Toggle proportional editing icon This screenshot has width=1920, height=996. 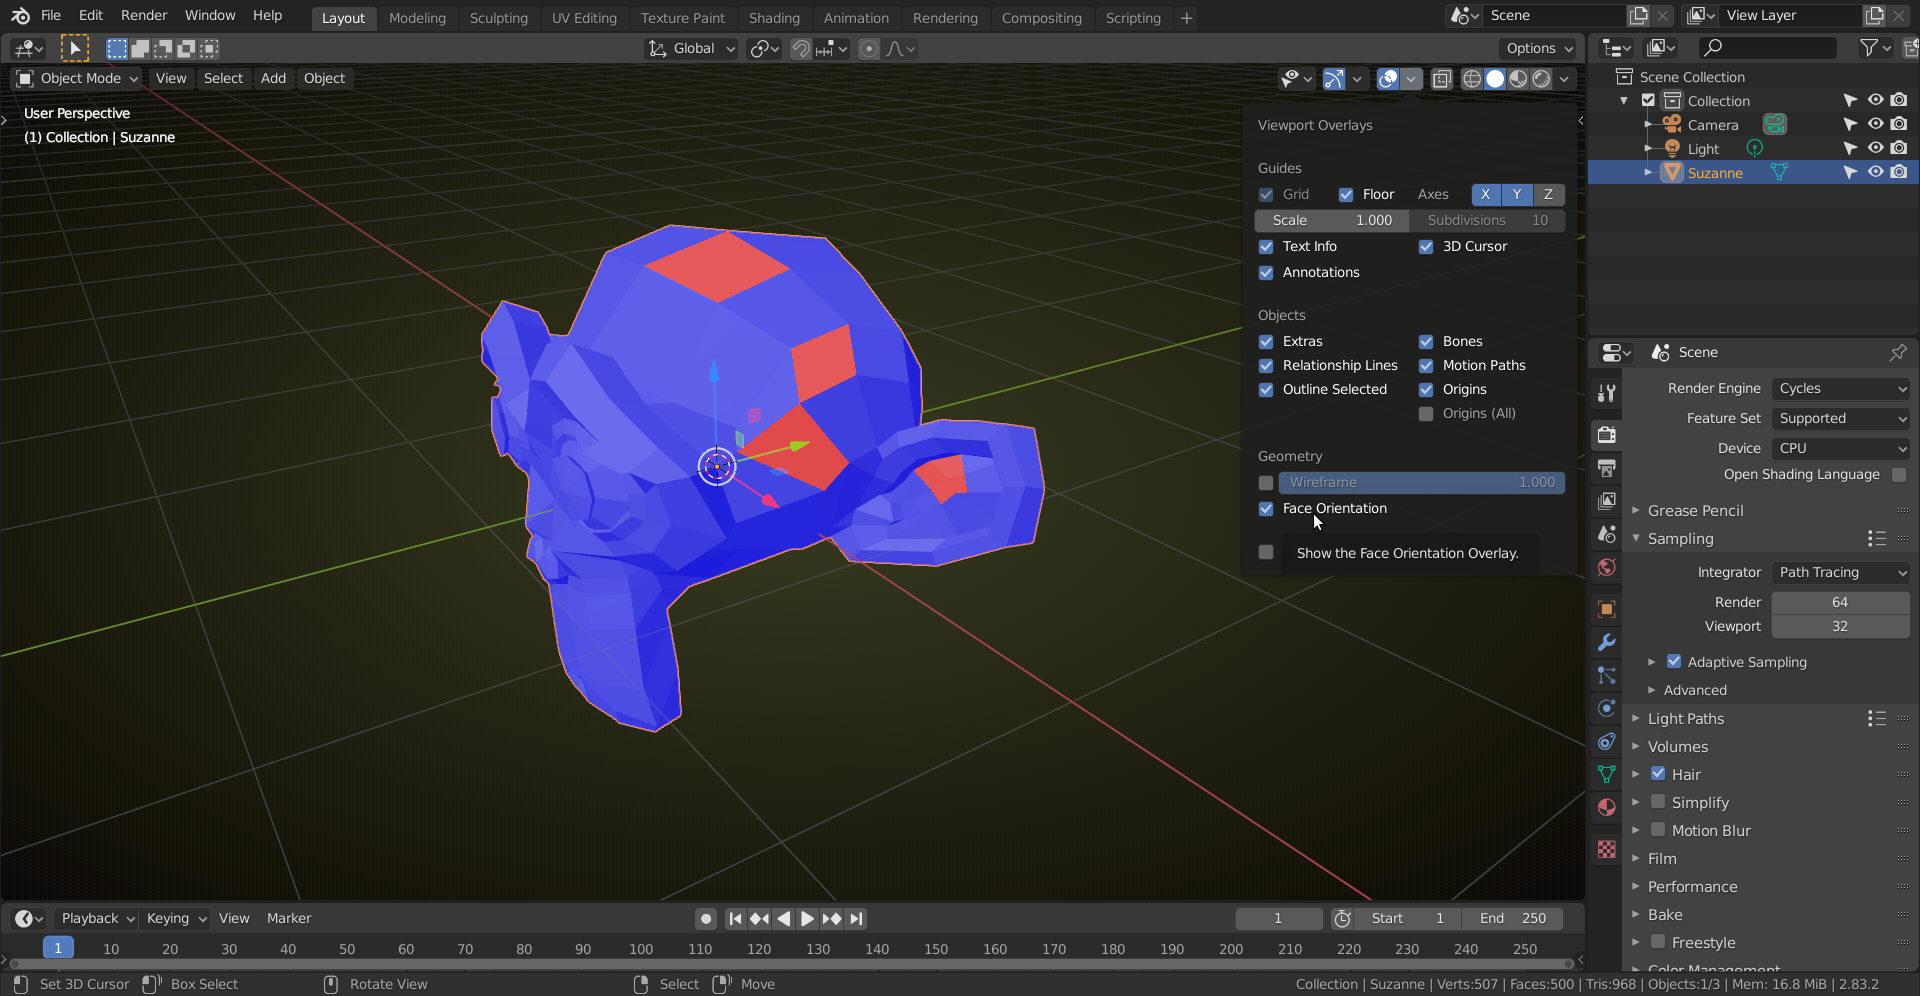click(x=869, y=49)
